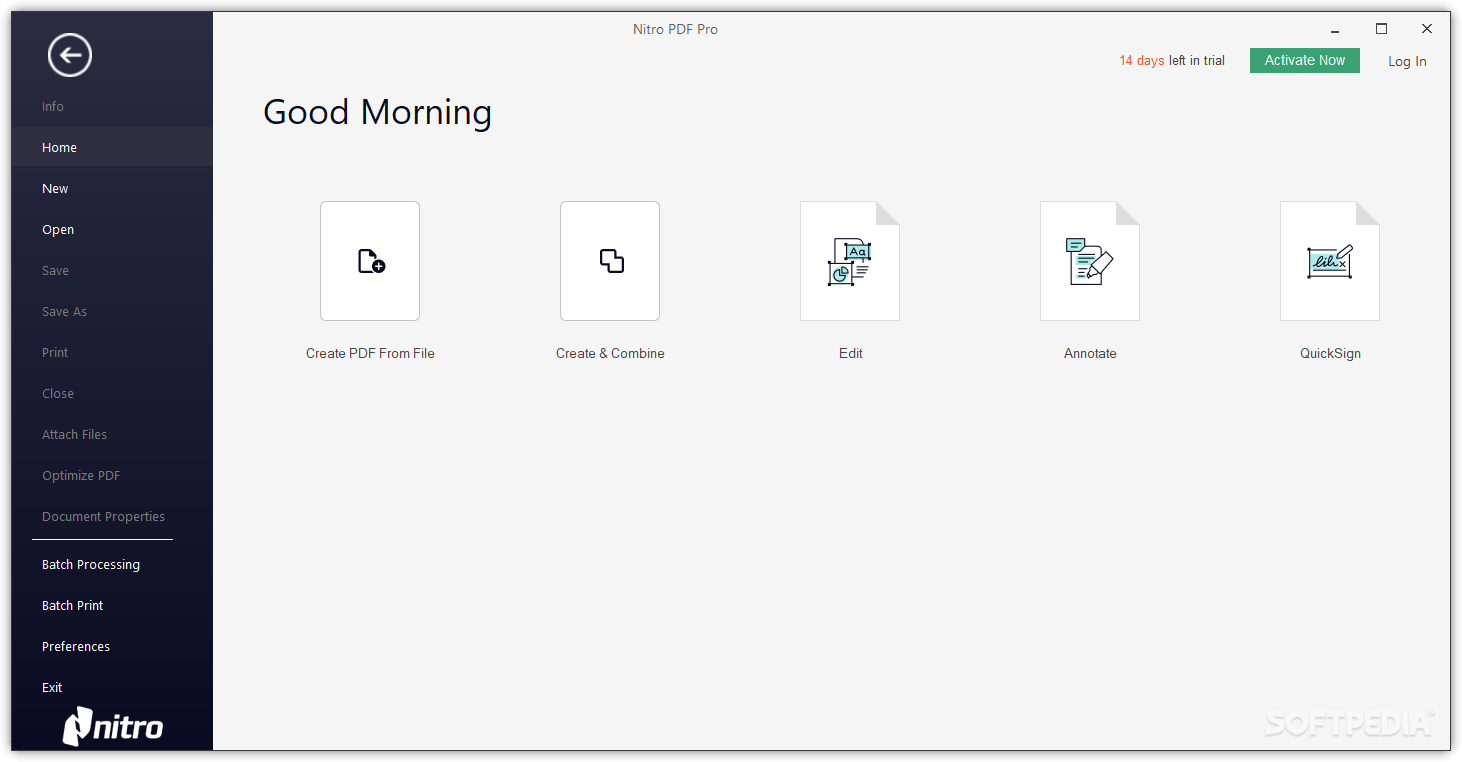The image size is (1462, 762).
Task: Open Batch Print from the sidebar
Action: [x=112, y=605]
